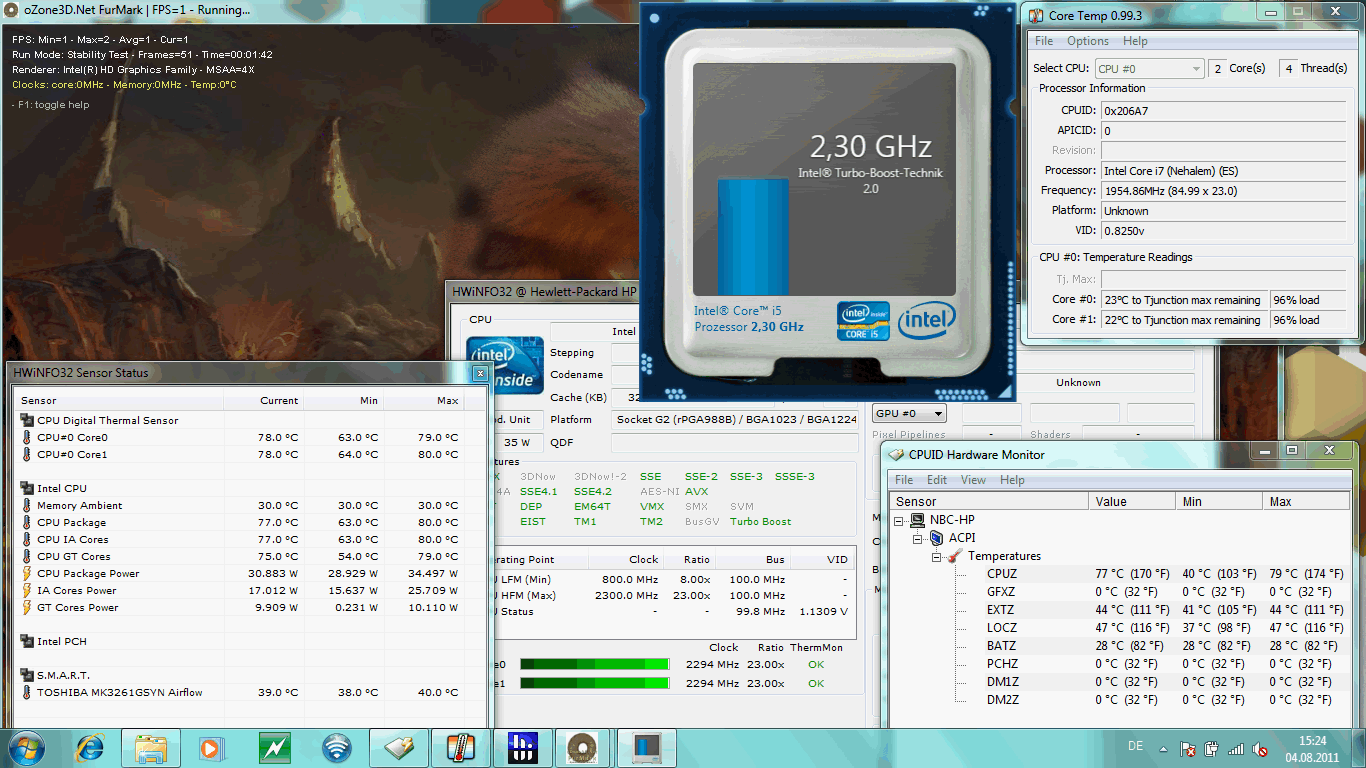Click the Min column header in Hardware Monitor

[x=1220, y=501]
